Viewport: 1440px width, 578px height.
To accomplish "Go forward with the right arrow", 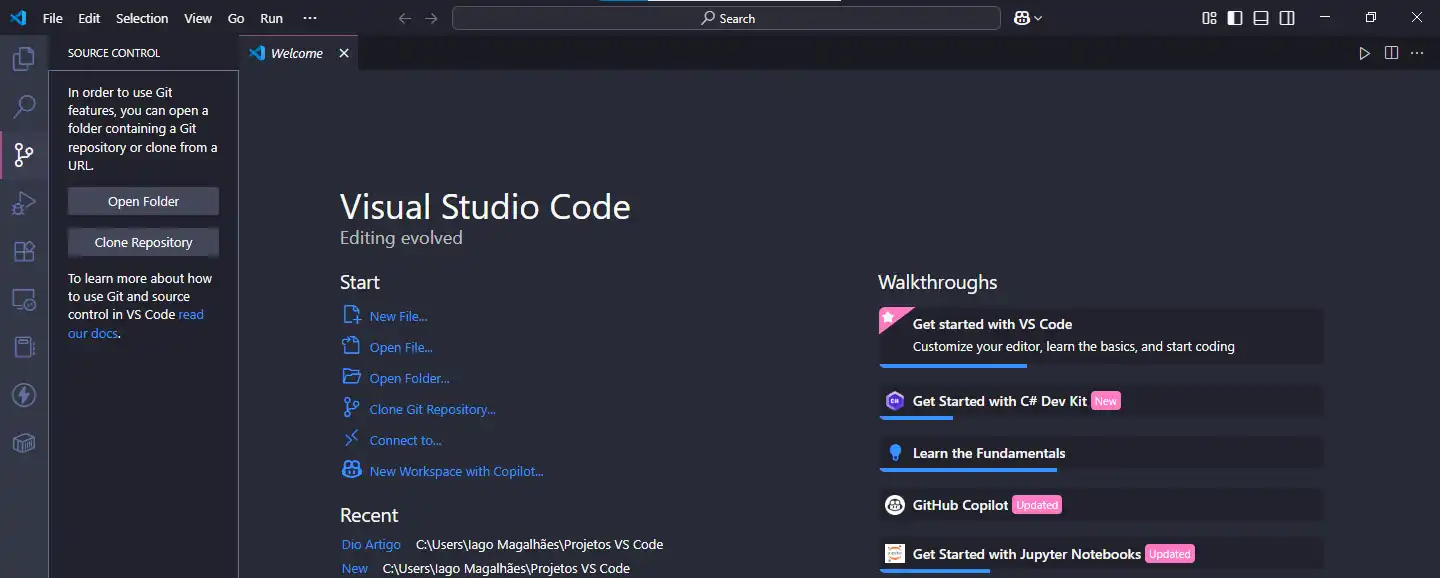I will [x=431, y=18].
